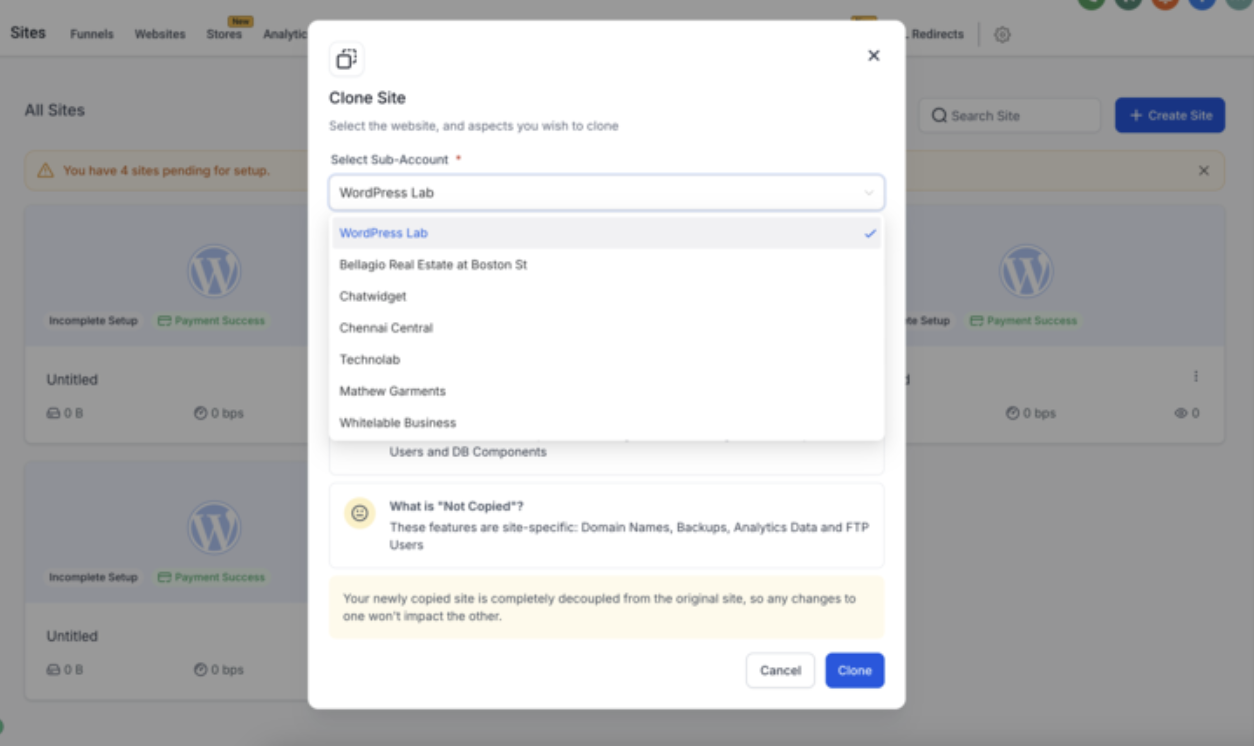Click the WordPress logo on top-right site card
1254x746 pixels.
coord(1025,271)
